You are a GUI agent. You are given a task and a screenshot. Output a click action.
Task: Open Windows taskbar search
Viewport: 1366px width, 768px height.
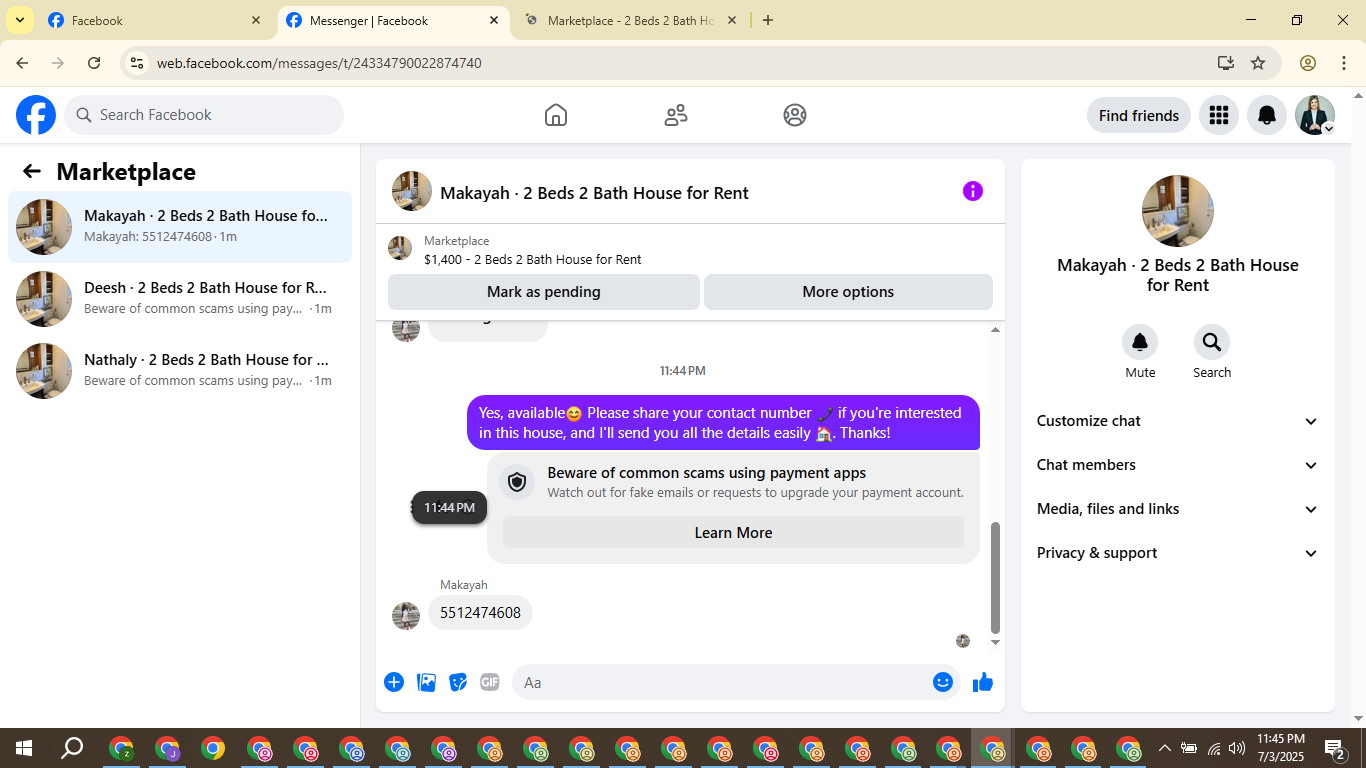point(72,748)
